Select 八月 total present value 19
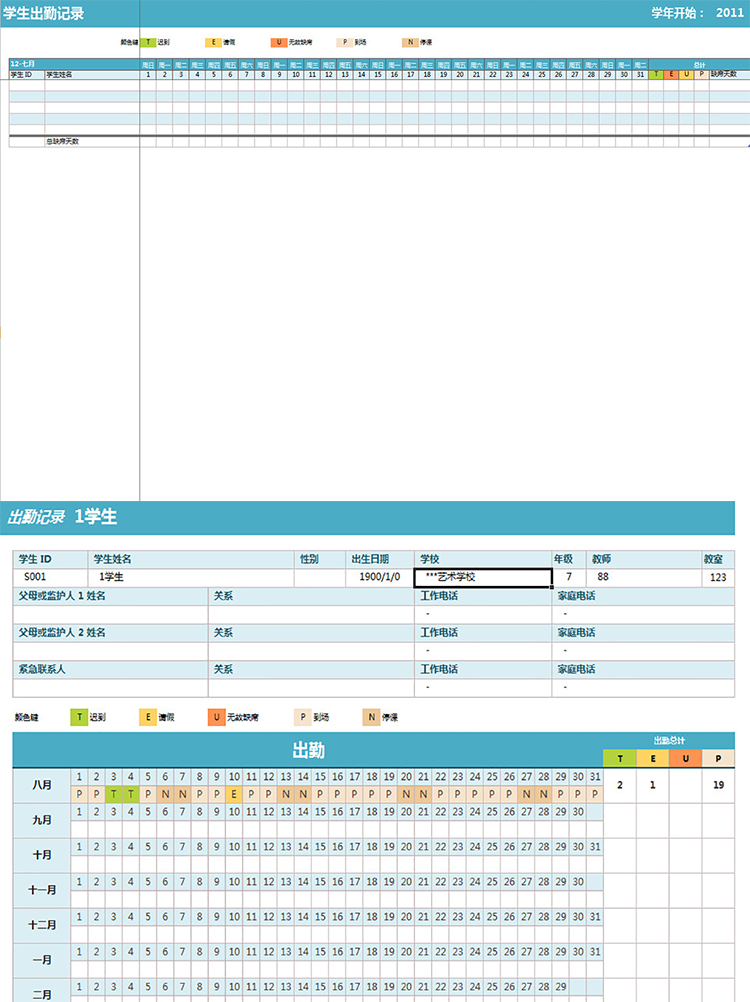This screenshot has width=750, height=1002. coord(718,785)
